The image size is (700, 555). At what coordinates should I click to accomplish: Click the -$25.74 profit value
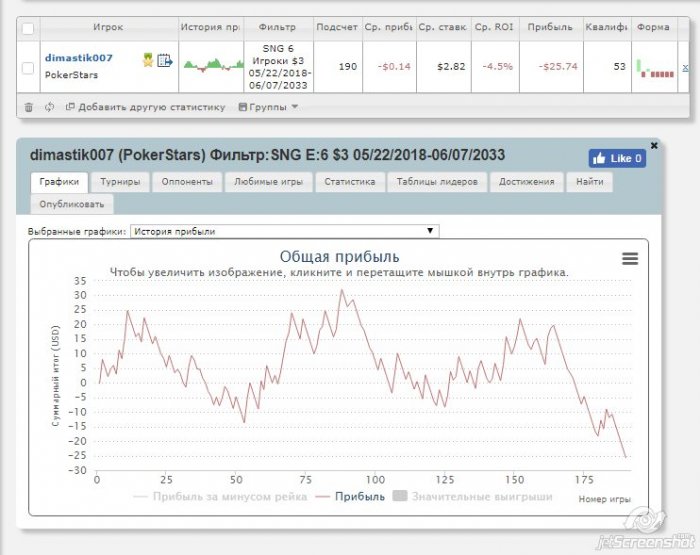tap(558, 67)
